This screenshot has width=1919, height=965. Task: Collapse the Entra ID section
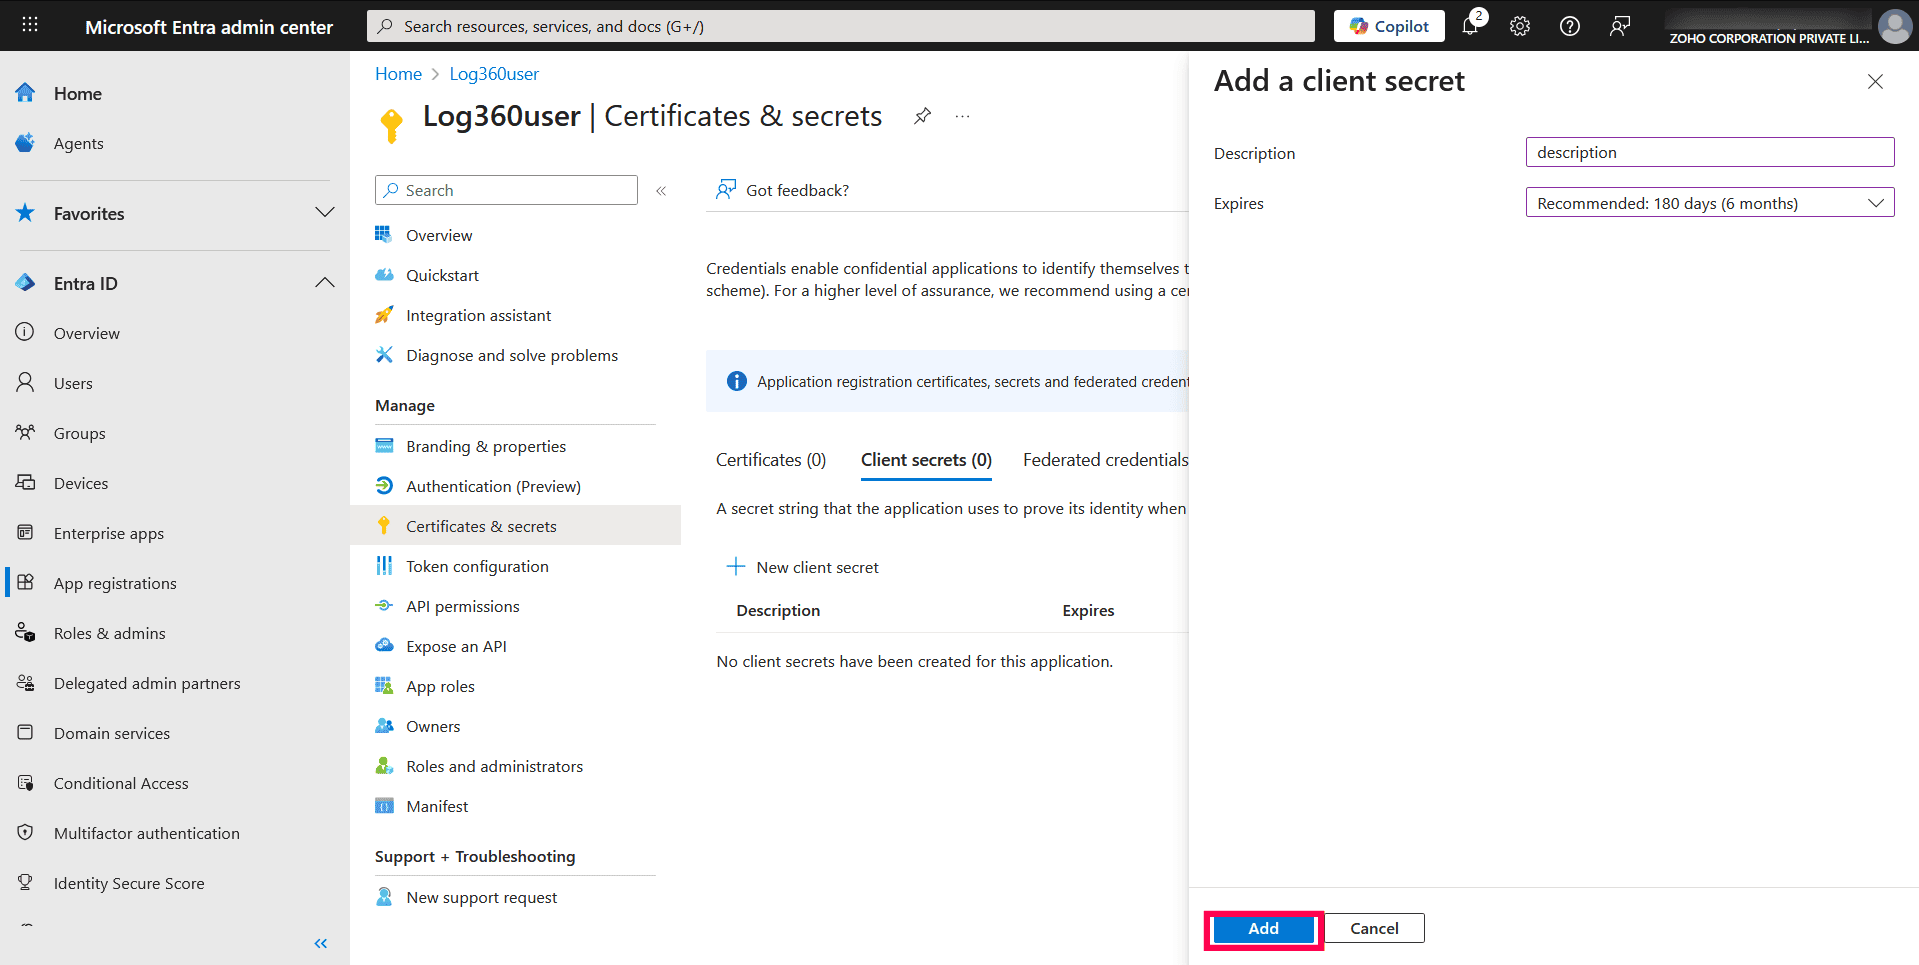point(325,282)
